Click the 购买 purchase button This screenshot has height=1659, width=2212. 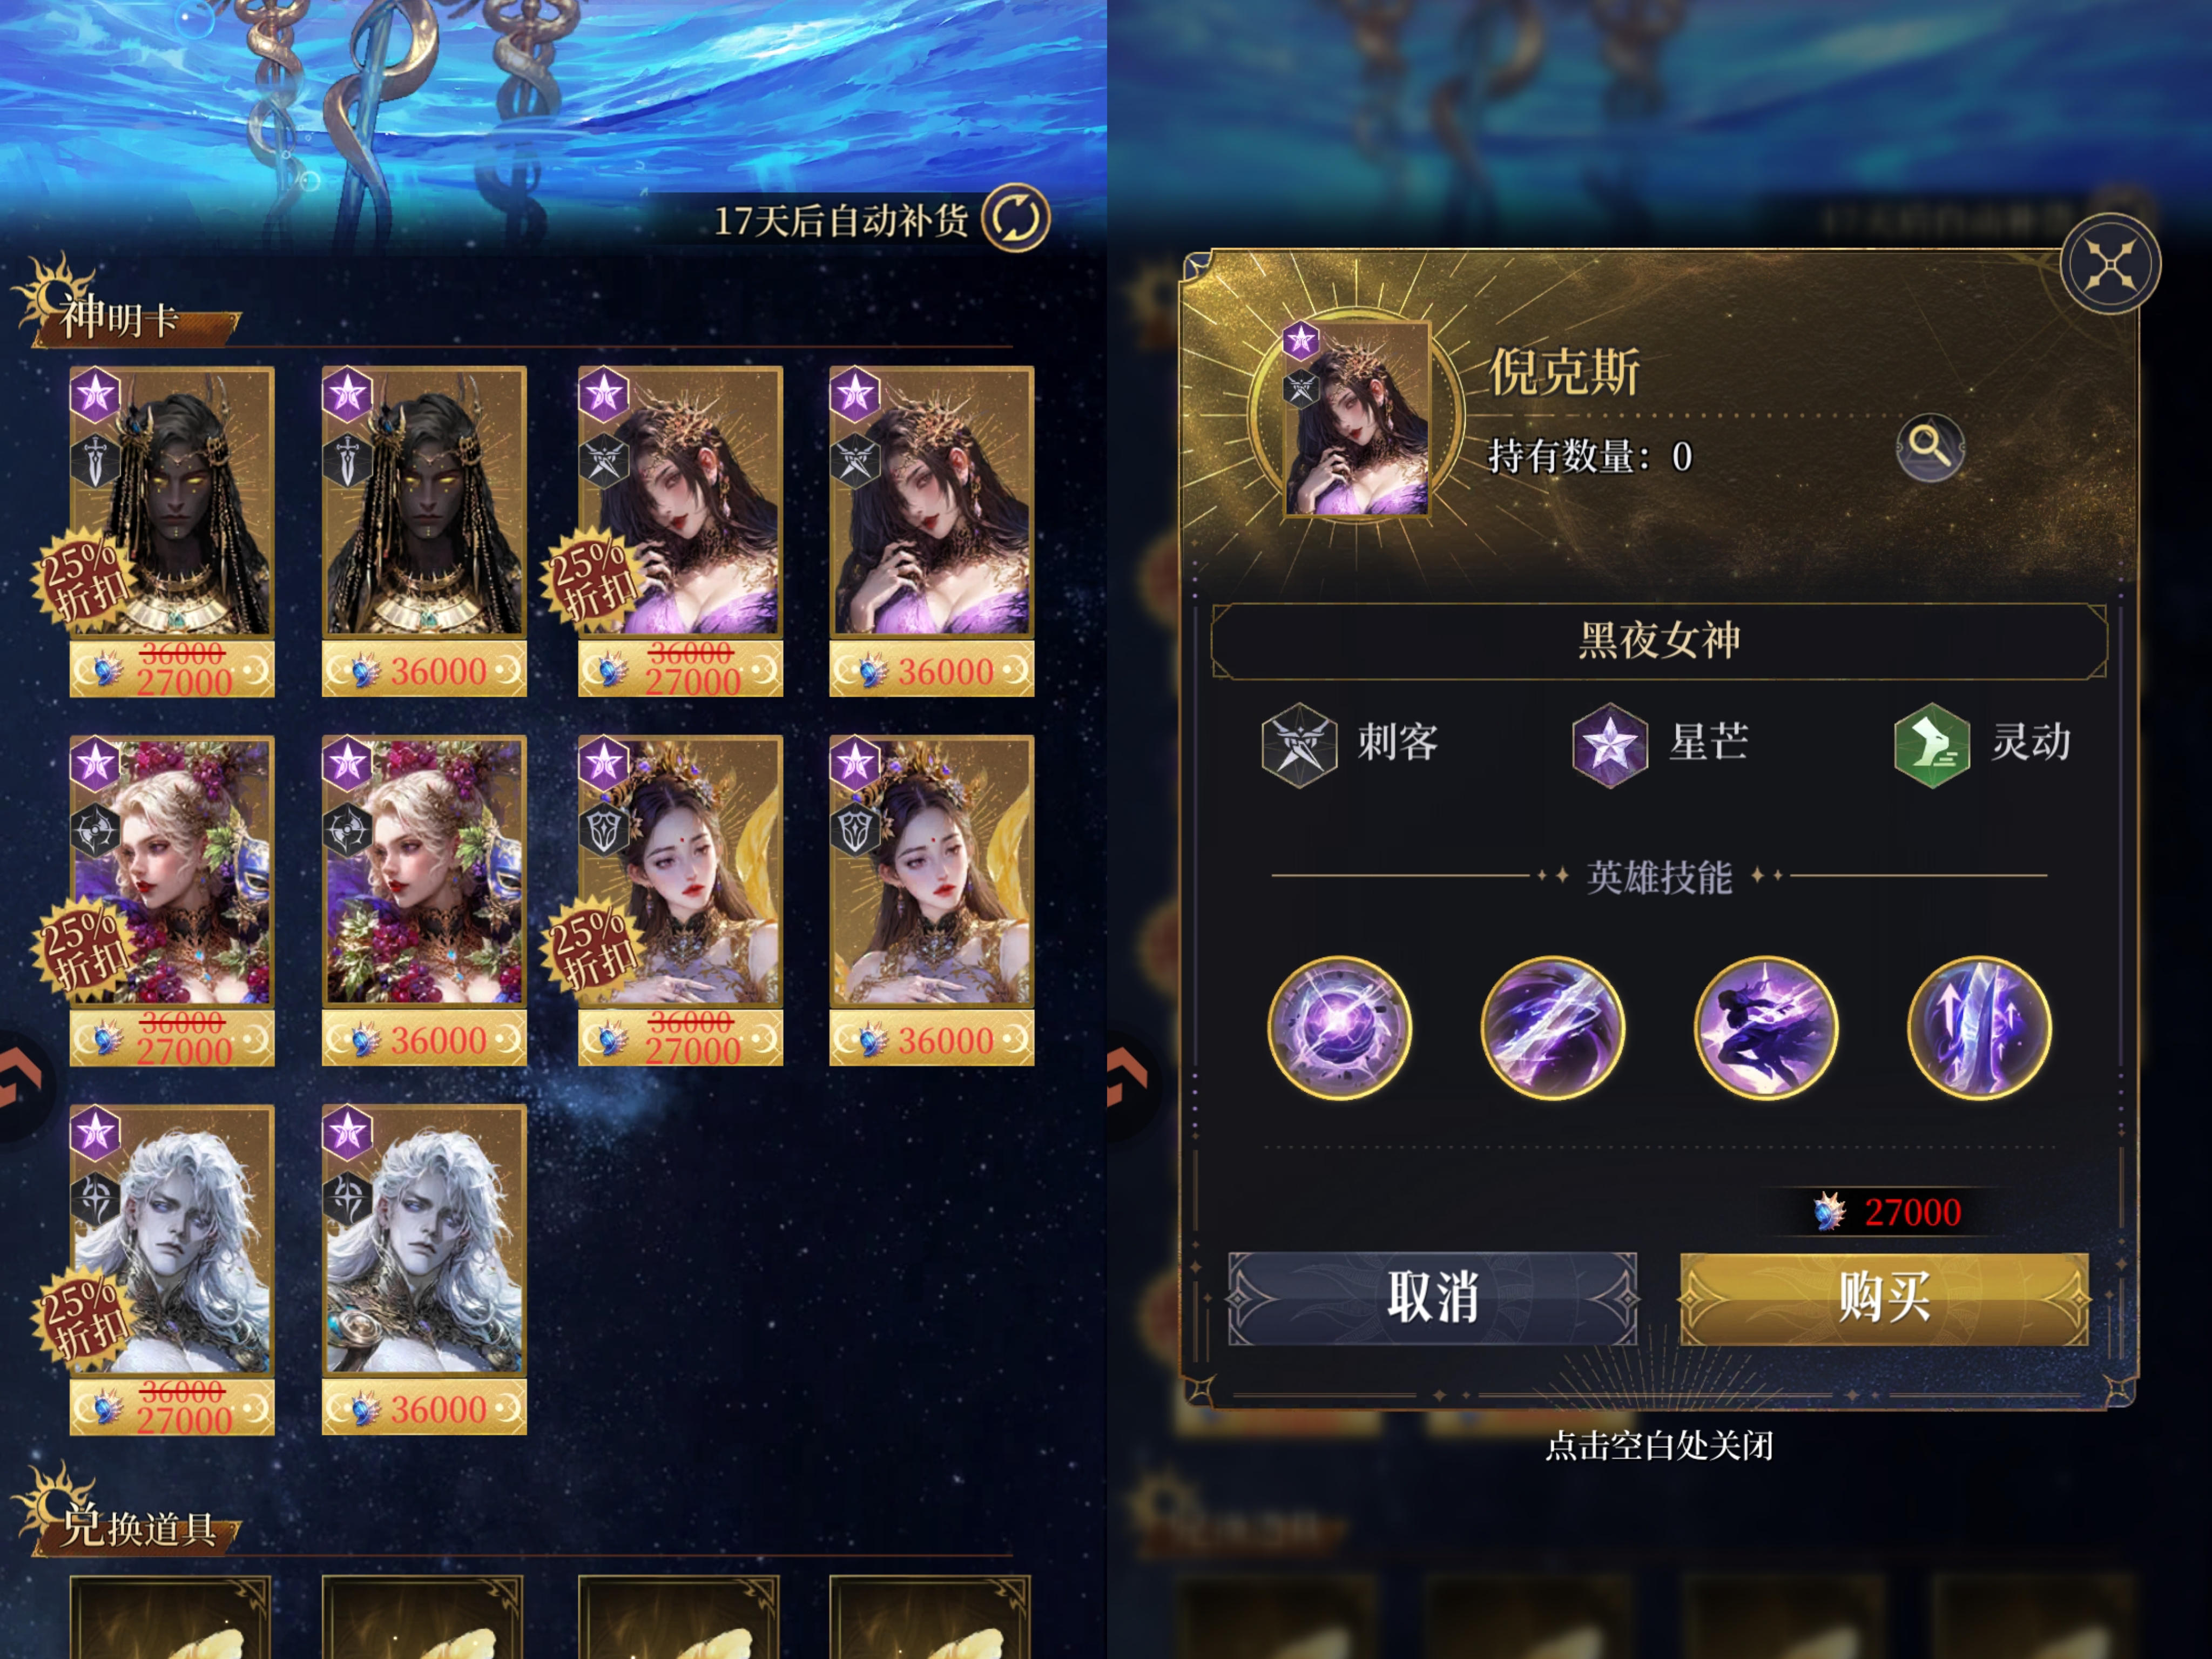pyautogui.click(x=1884, y=1298)
